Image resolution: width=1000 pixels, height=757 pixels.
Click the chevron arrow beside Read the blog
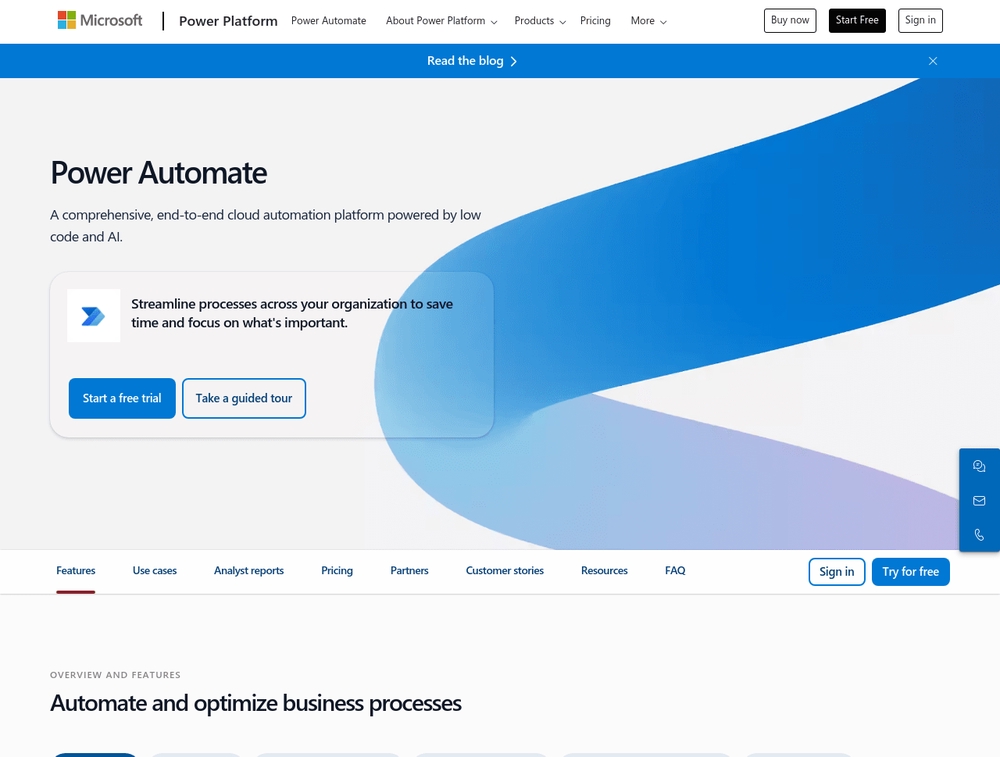click(513, 61)
